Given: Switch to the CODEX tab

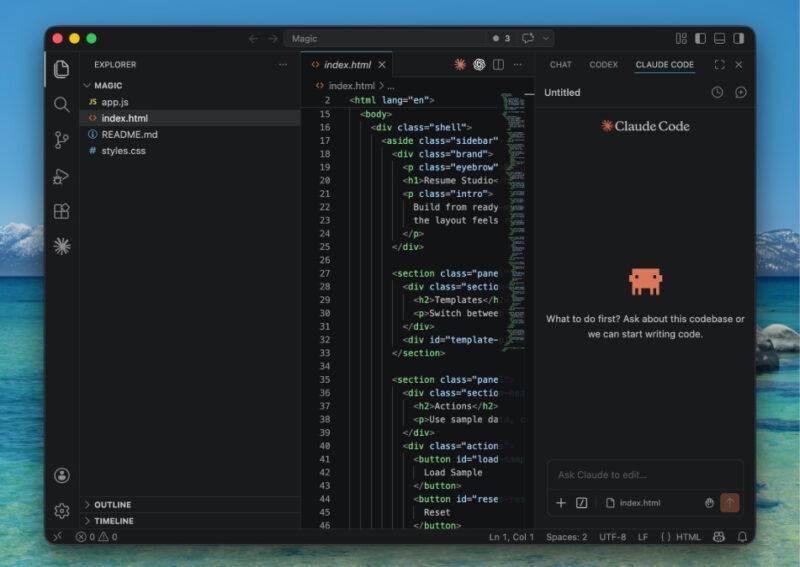Looking at the screenshot, I should click(x=603, y=65).
